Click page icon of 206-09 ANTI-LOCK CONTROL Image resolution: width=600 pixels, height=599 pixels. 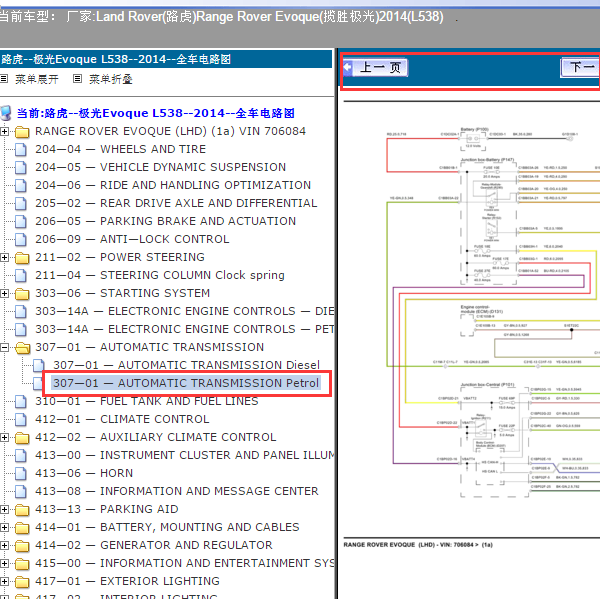coord(21,239)
